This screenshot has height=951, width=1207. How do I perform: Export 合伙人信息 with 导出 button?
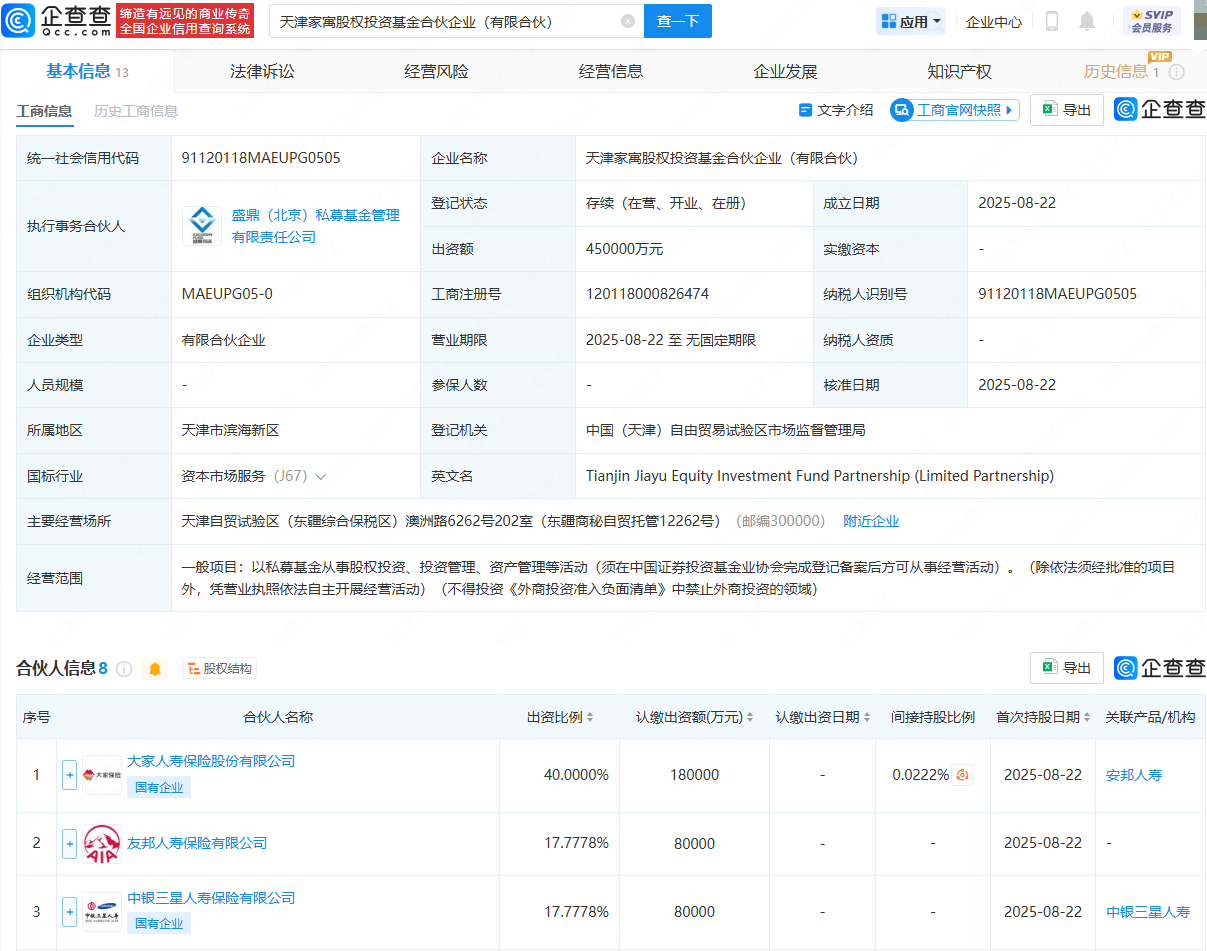click(1067, 668)
